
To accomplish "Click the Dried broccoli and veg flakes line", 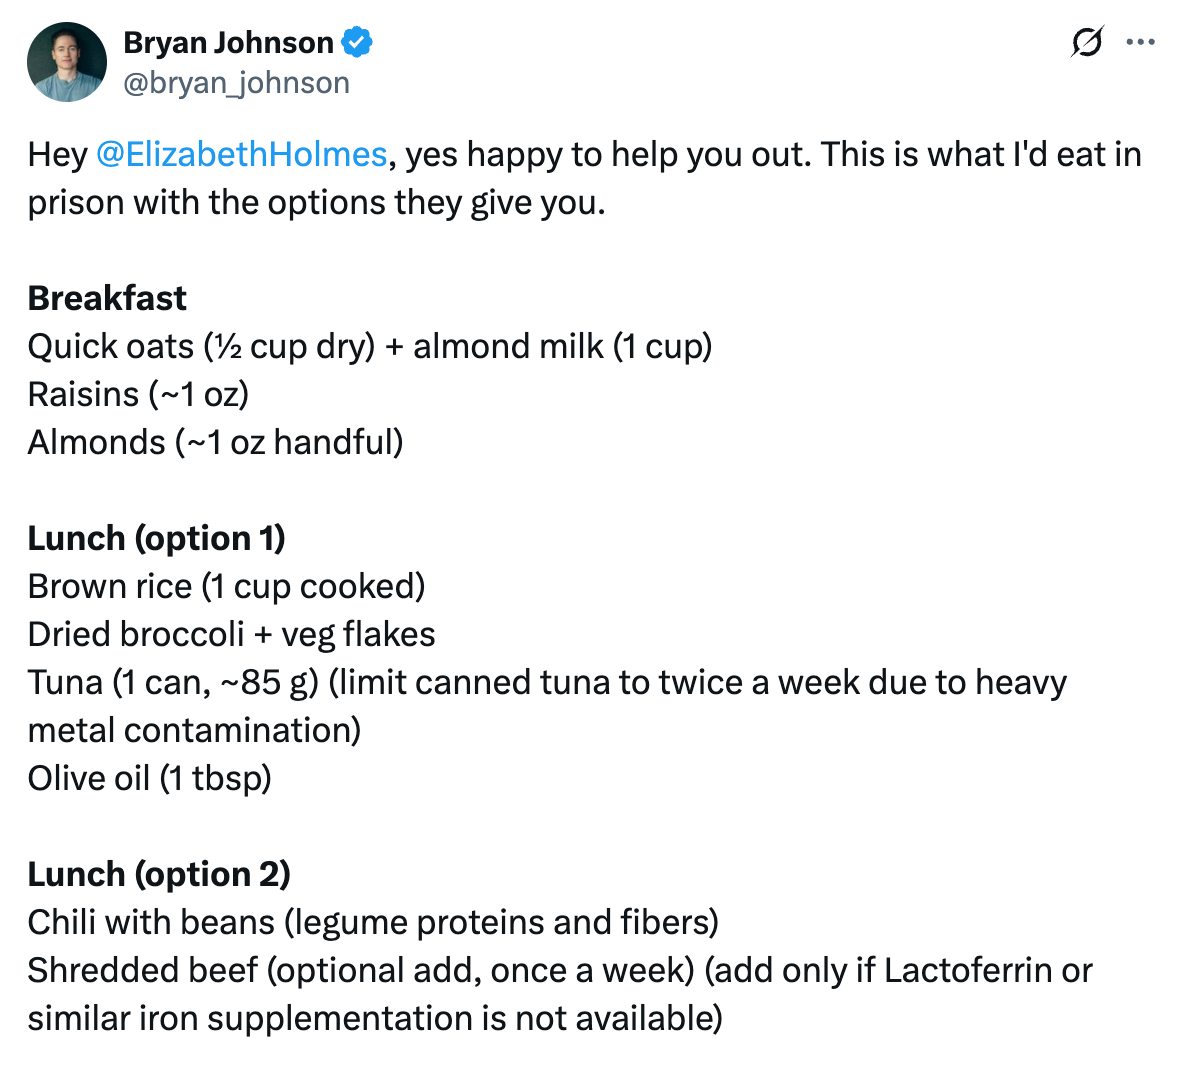I will coord(231,634).
